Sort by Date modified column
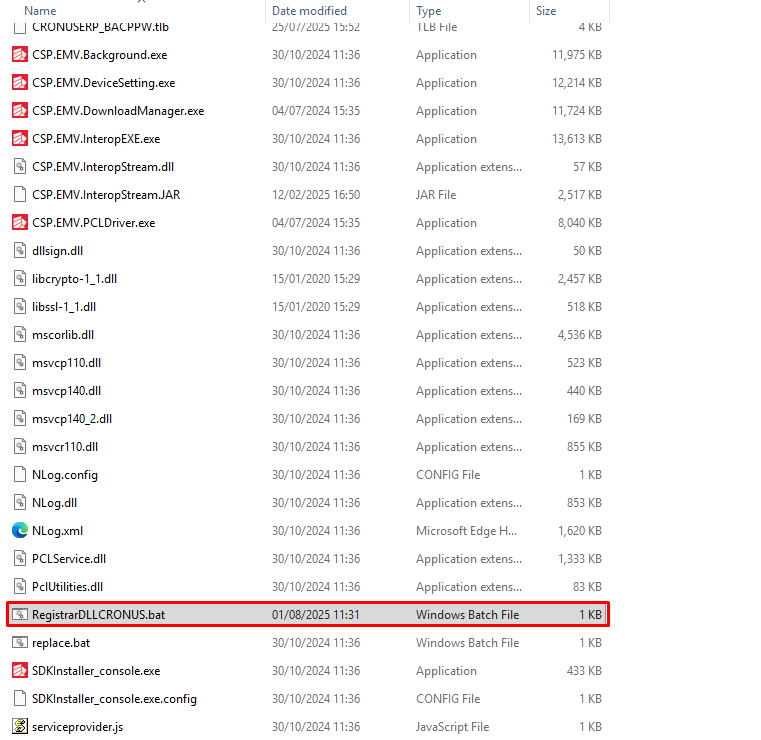 [x=309, y=11]
